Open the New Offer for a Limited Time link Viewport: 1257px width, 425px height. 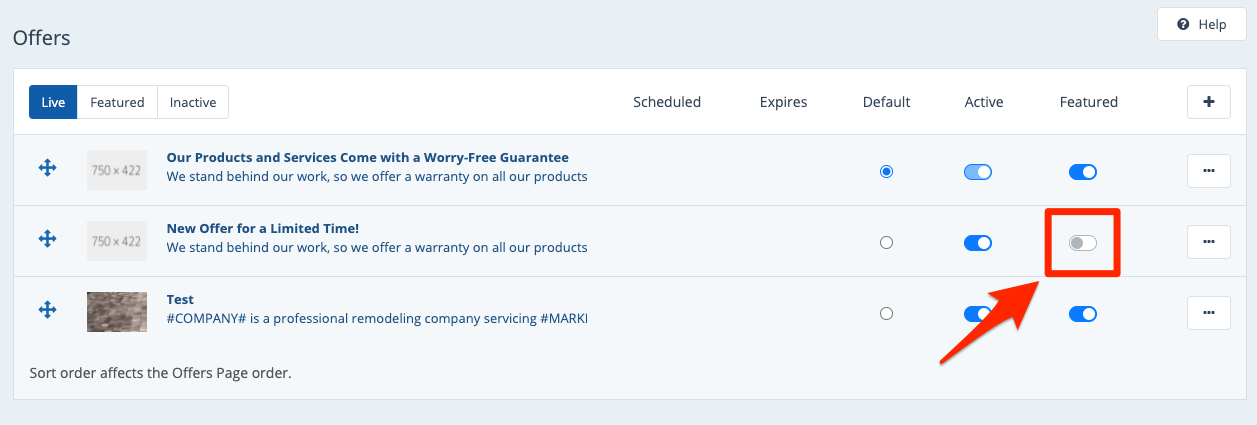[x=262, y=229]
